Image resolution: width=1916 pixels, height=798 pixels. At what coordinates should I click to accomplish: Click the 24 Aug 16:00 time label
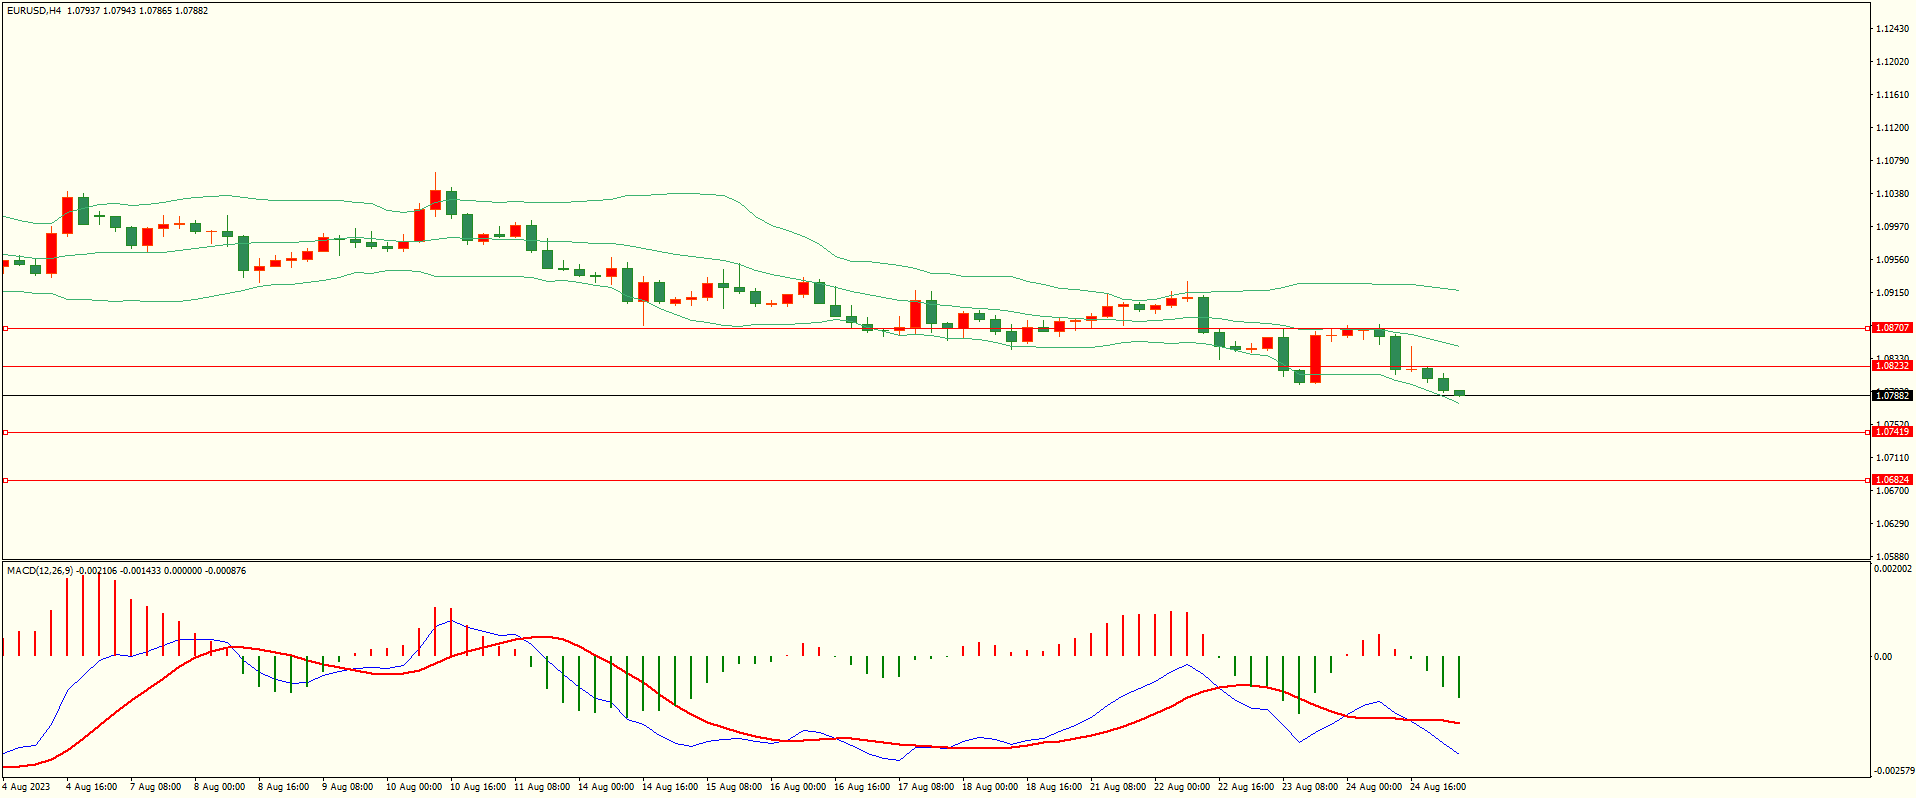(x=1438, y=787)
